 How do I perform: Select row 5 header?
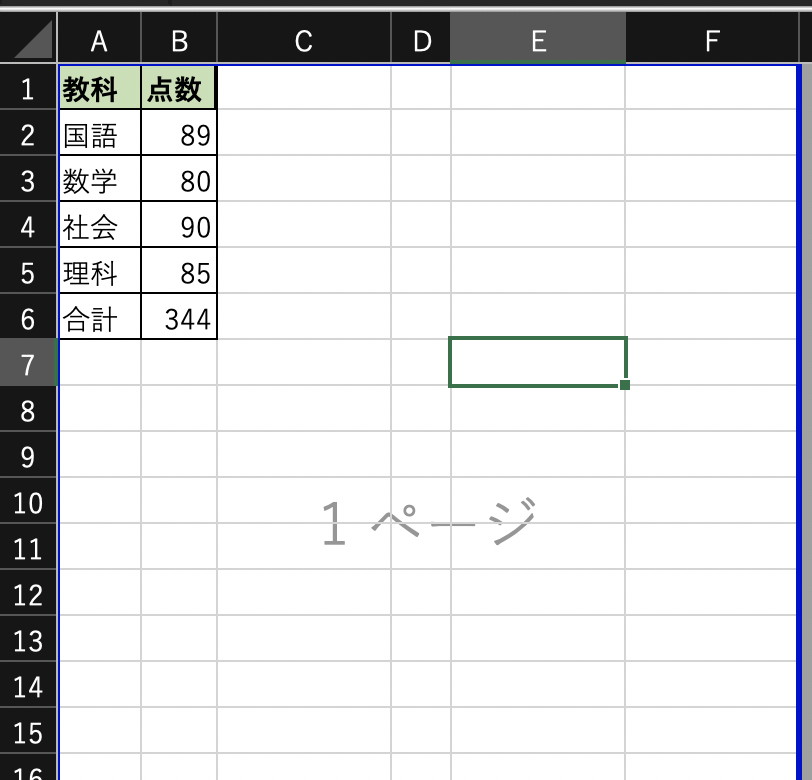coord(28,271)
